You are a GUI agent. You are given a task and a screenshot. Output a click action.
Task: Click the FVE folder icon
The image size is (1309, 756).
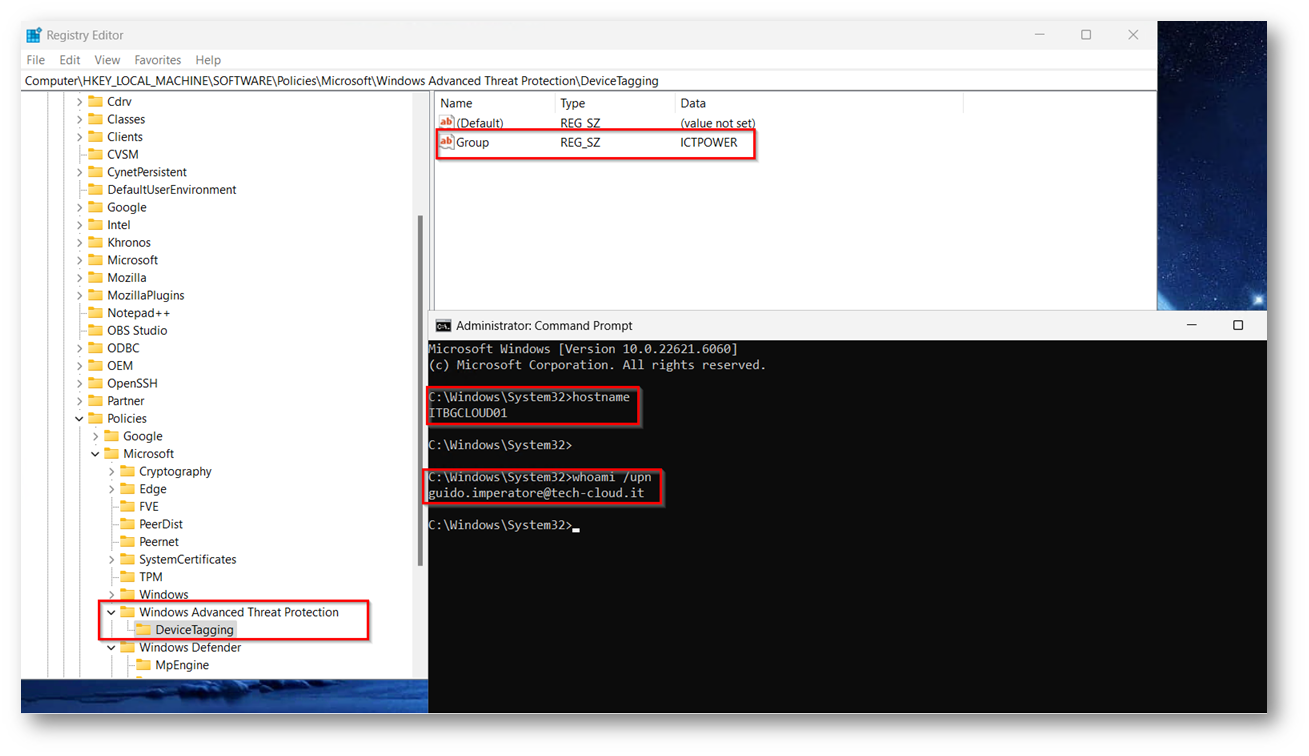coord(128,507)
